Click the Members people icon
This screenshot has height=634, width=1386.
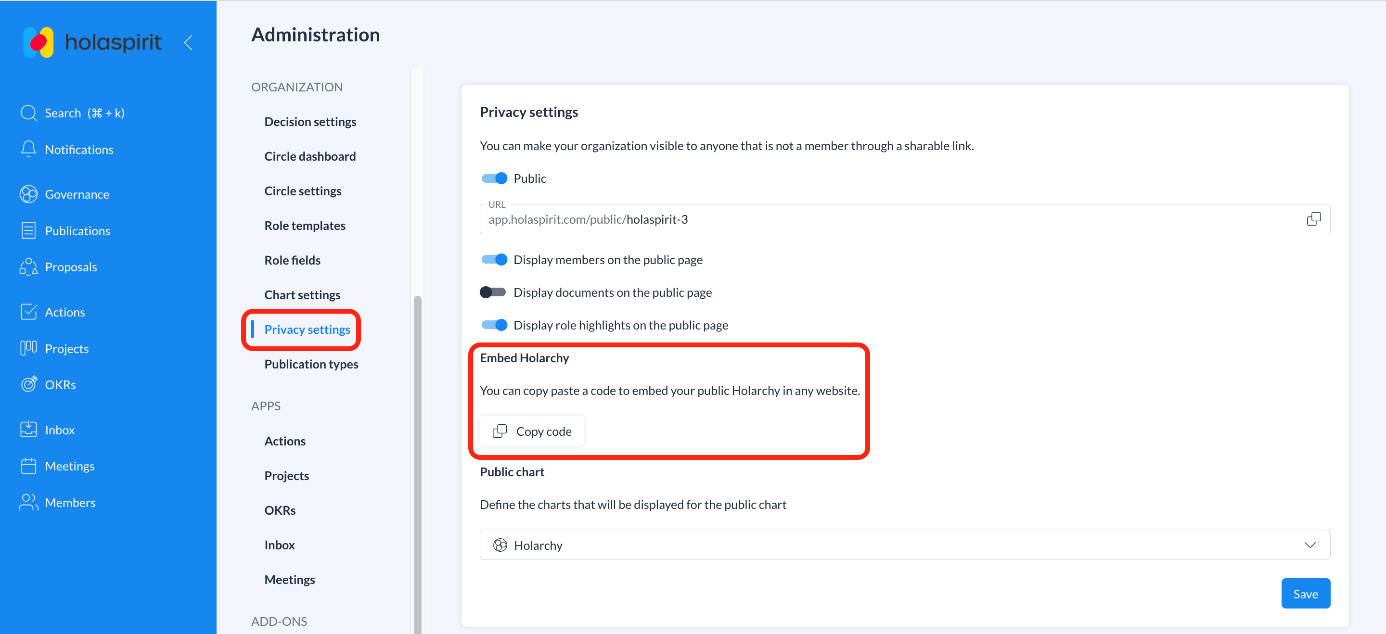click(29, 502)
